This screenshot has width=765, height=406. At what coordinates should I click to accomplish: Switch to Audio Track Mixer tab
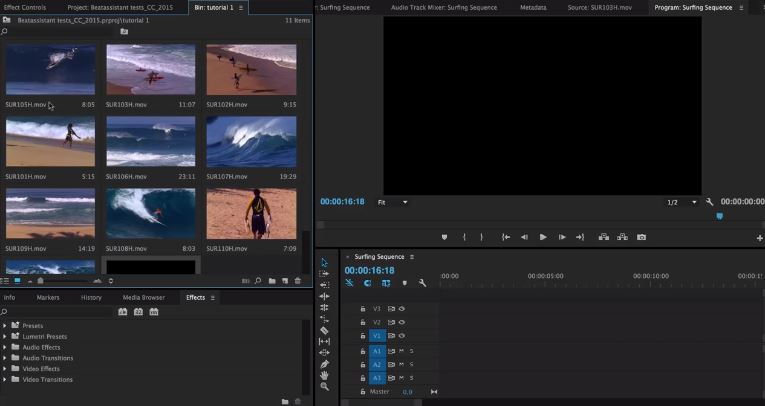(x=444, y=7)
